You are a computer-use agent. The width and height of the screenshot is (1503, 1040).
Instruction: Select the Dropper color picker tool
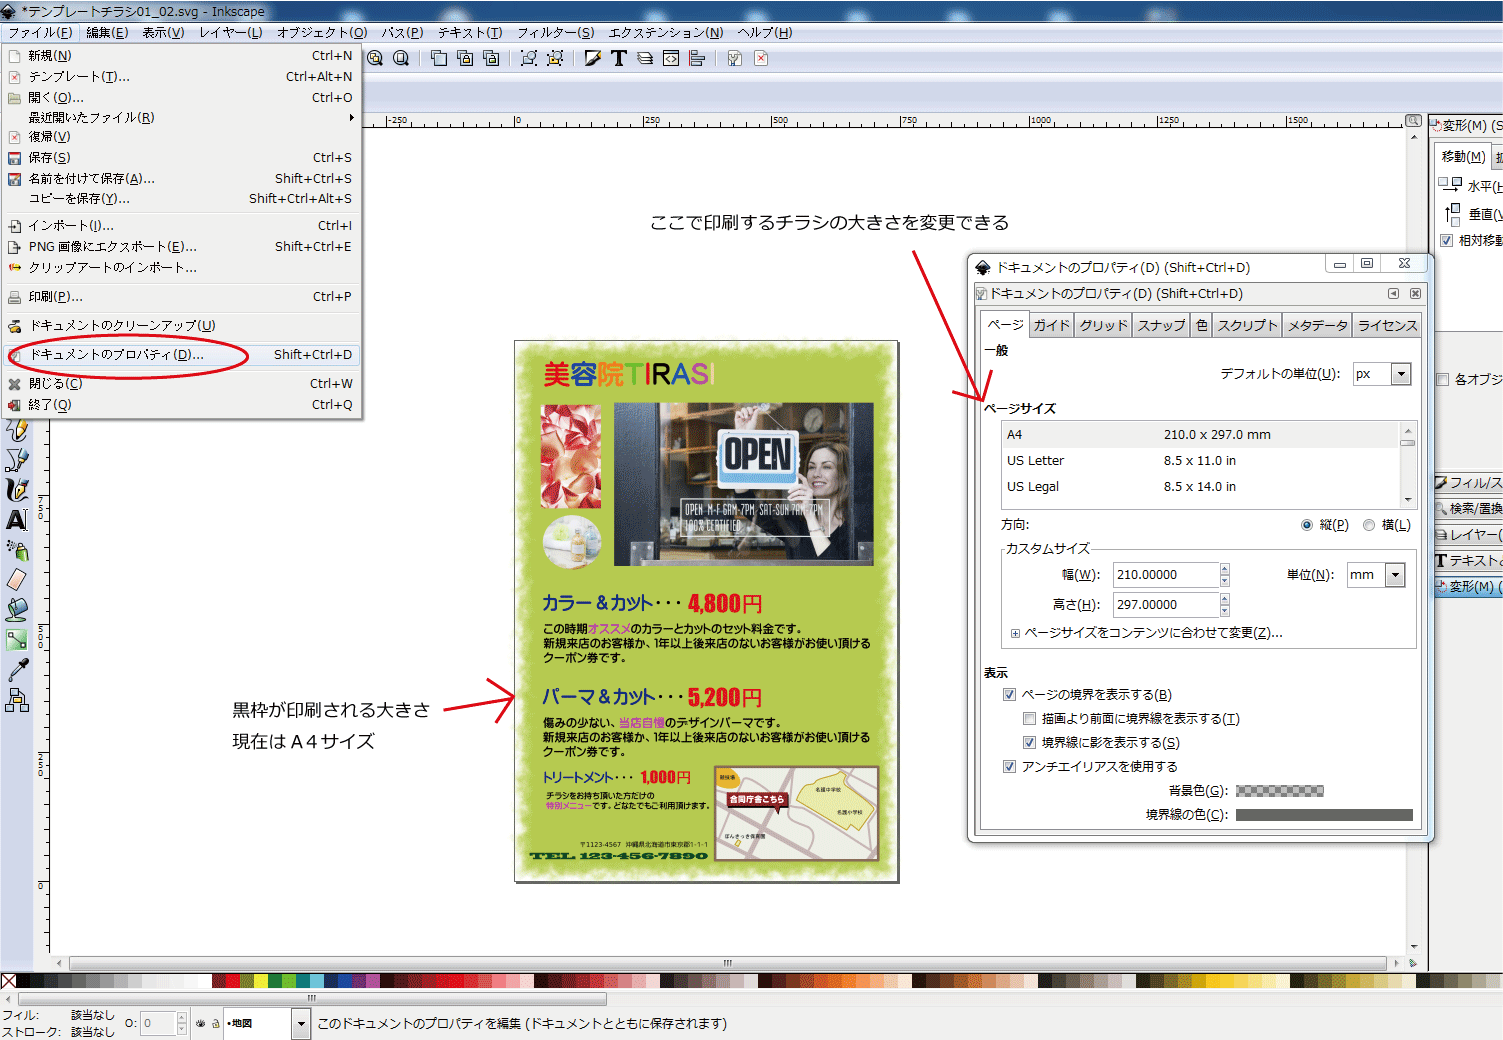click(17, 669)
